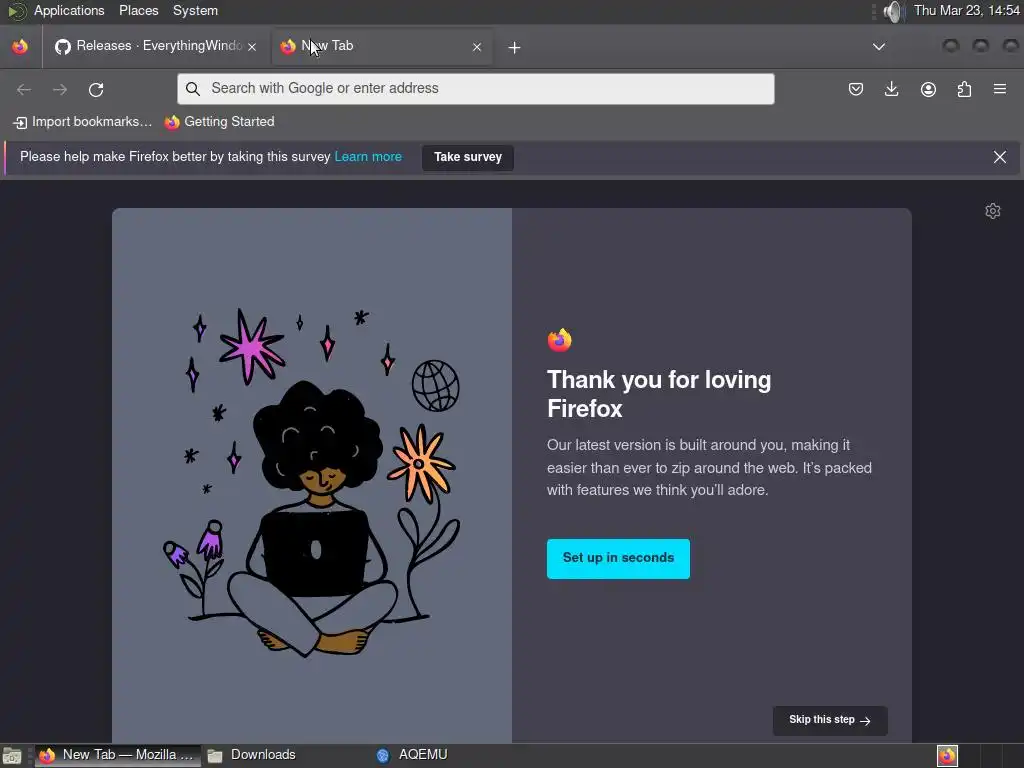The height and width of the screenshot is (768, 1024).
Task: Click the date and time clock
Action: pyautogui.click(x=966, y=11)
